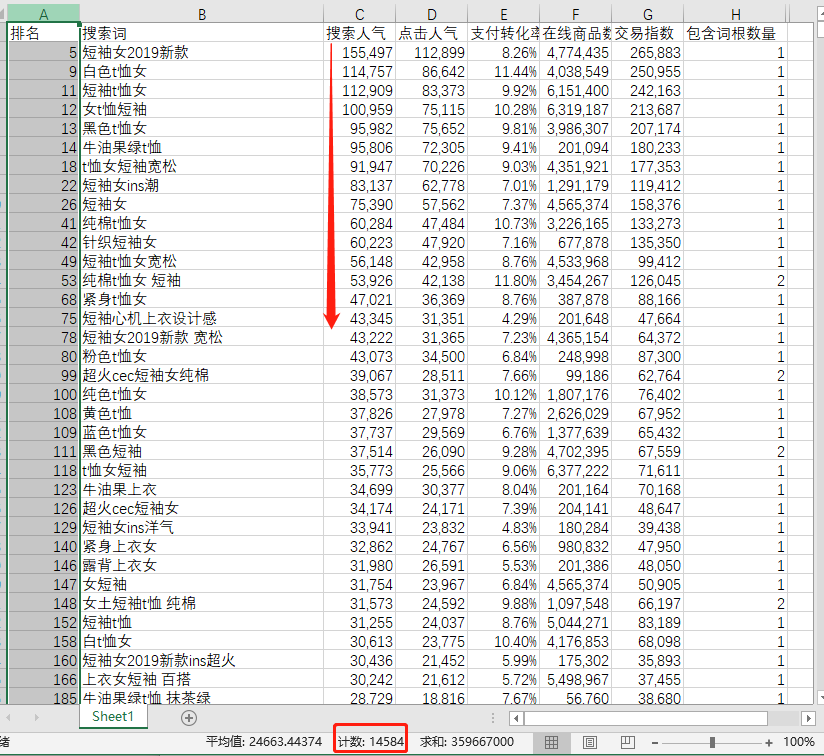Select rank cell 100

pos(44,395)
